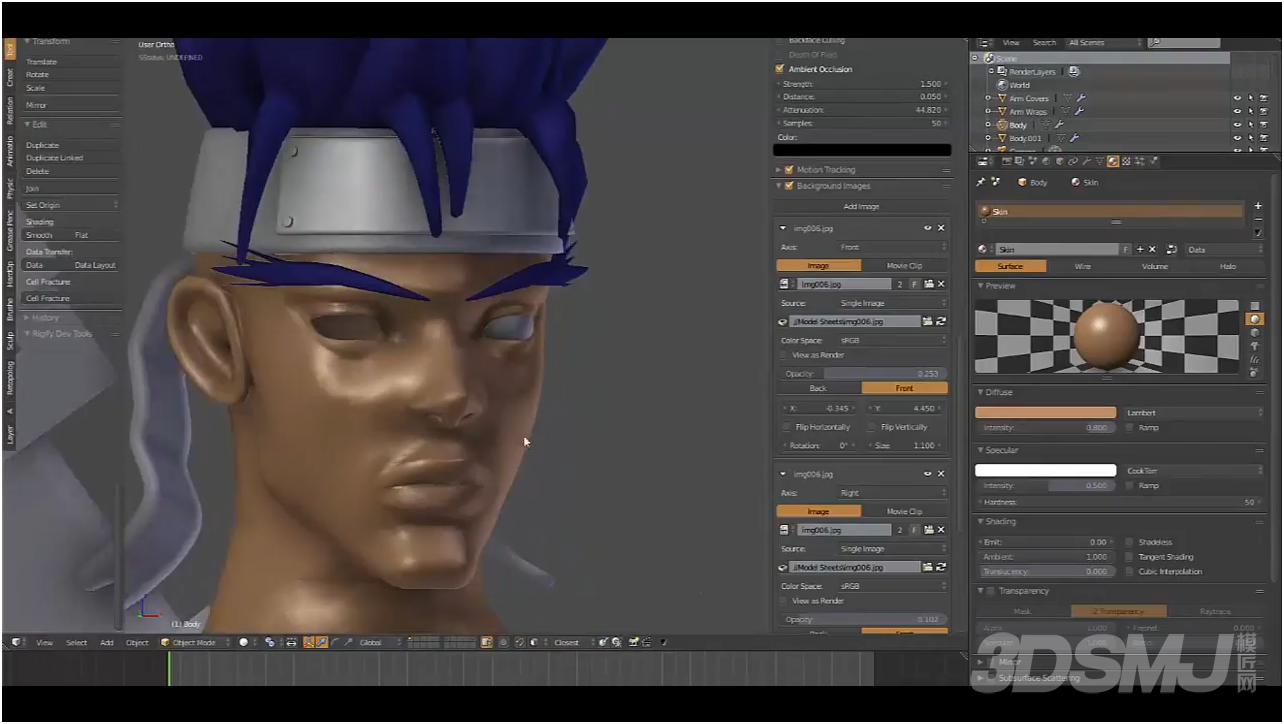Pin the properties context with pushpin icon
The width and height of the screenshot is (1284, 724).
pyautogui.click(x=980, y=182)
